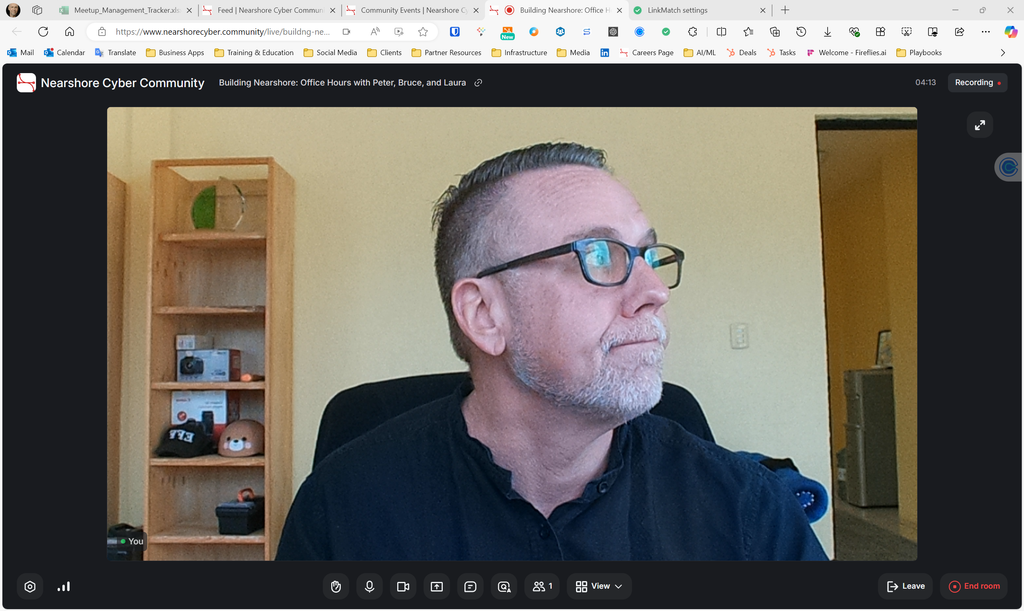The width and height of the screenshot is (1024, 611).
Task: Toggle split screen view
Action: [x=722, y=32]
